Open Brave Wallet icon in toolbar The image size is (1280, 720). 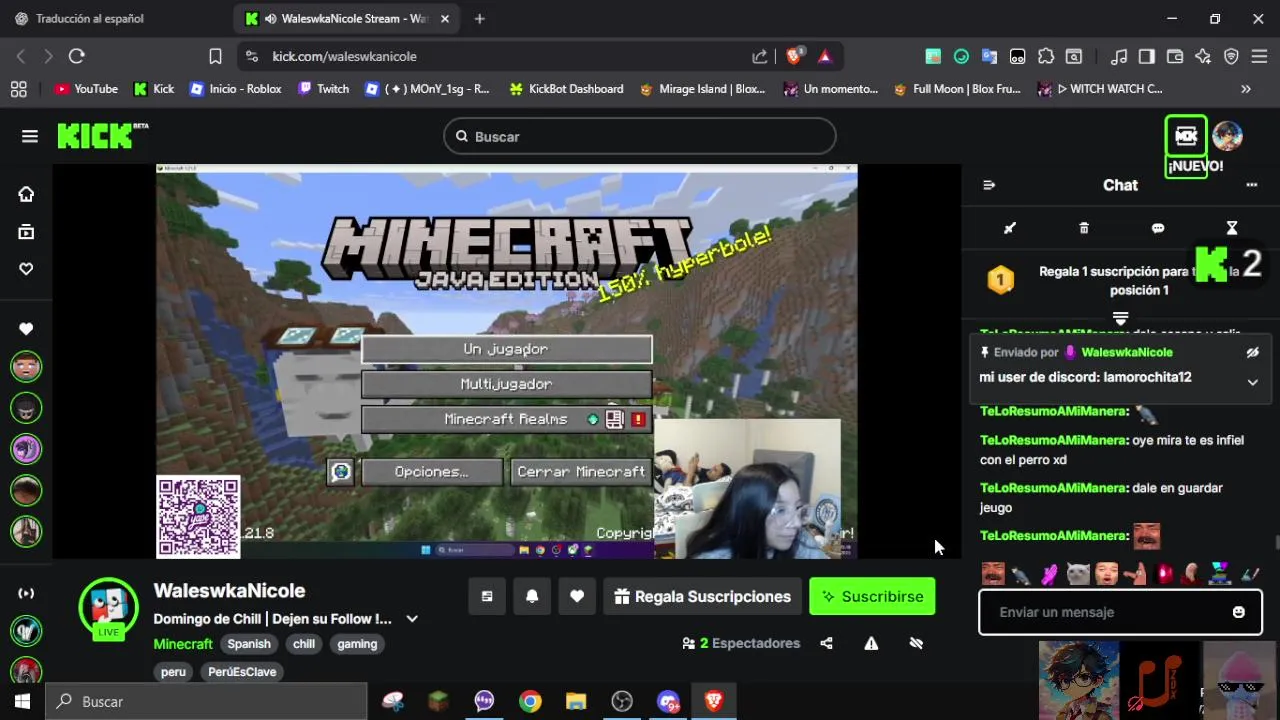(1175, 56)
